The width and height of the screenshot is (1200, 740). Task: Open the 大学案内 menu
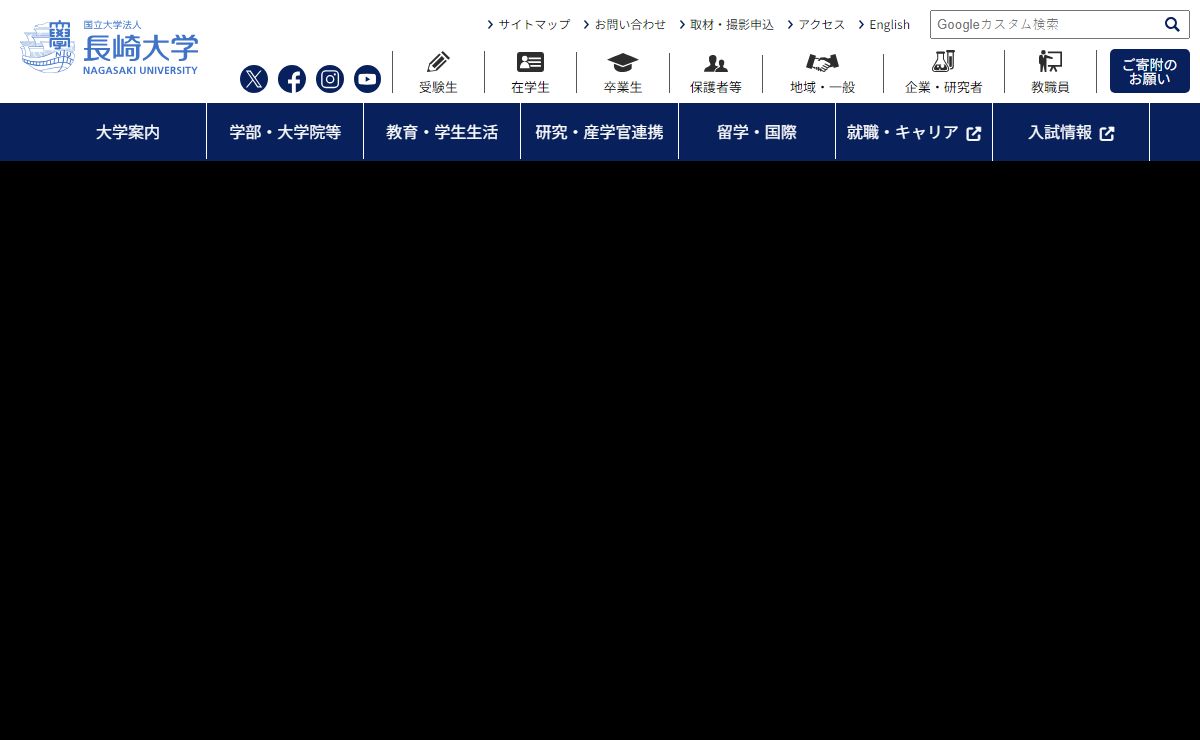(x=128, y=132)
